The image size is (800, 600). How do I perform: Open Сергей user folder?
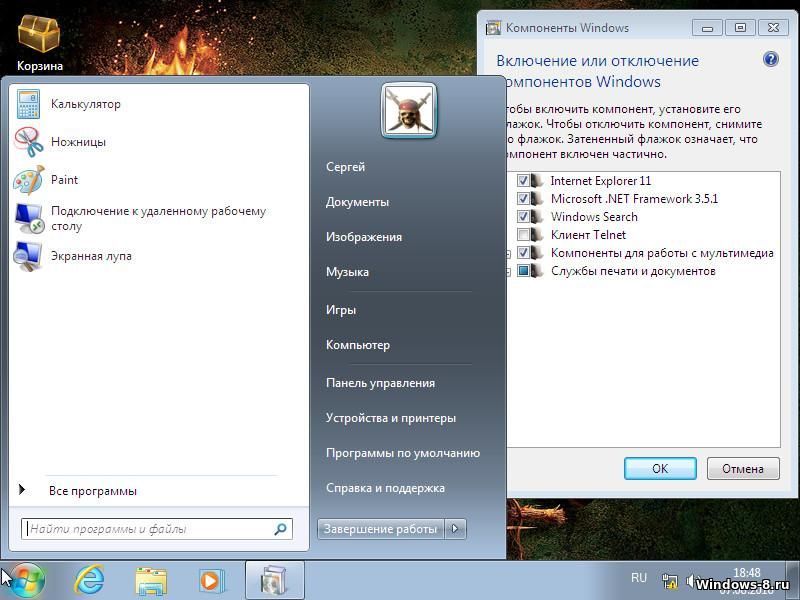[345, 167]
